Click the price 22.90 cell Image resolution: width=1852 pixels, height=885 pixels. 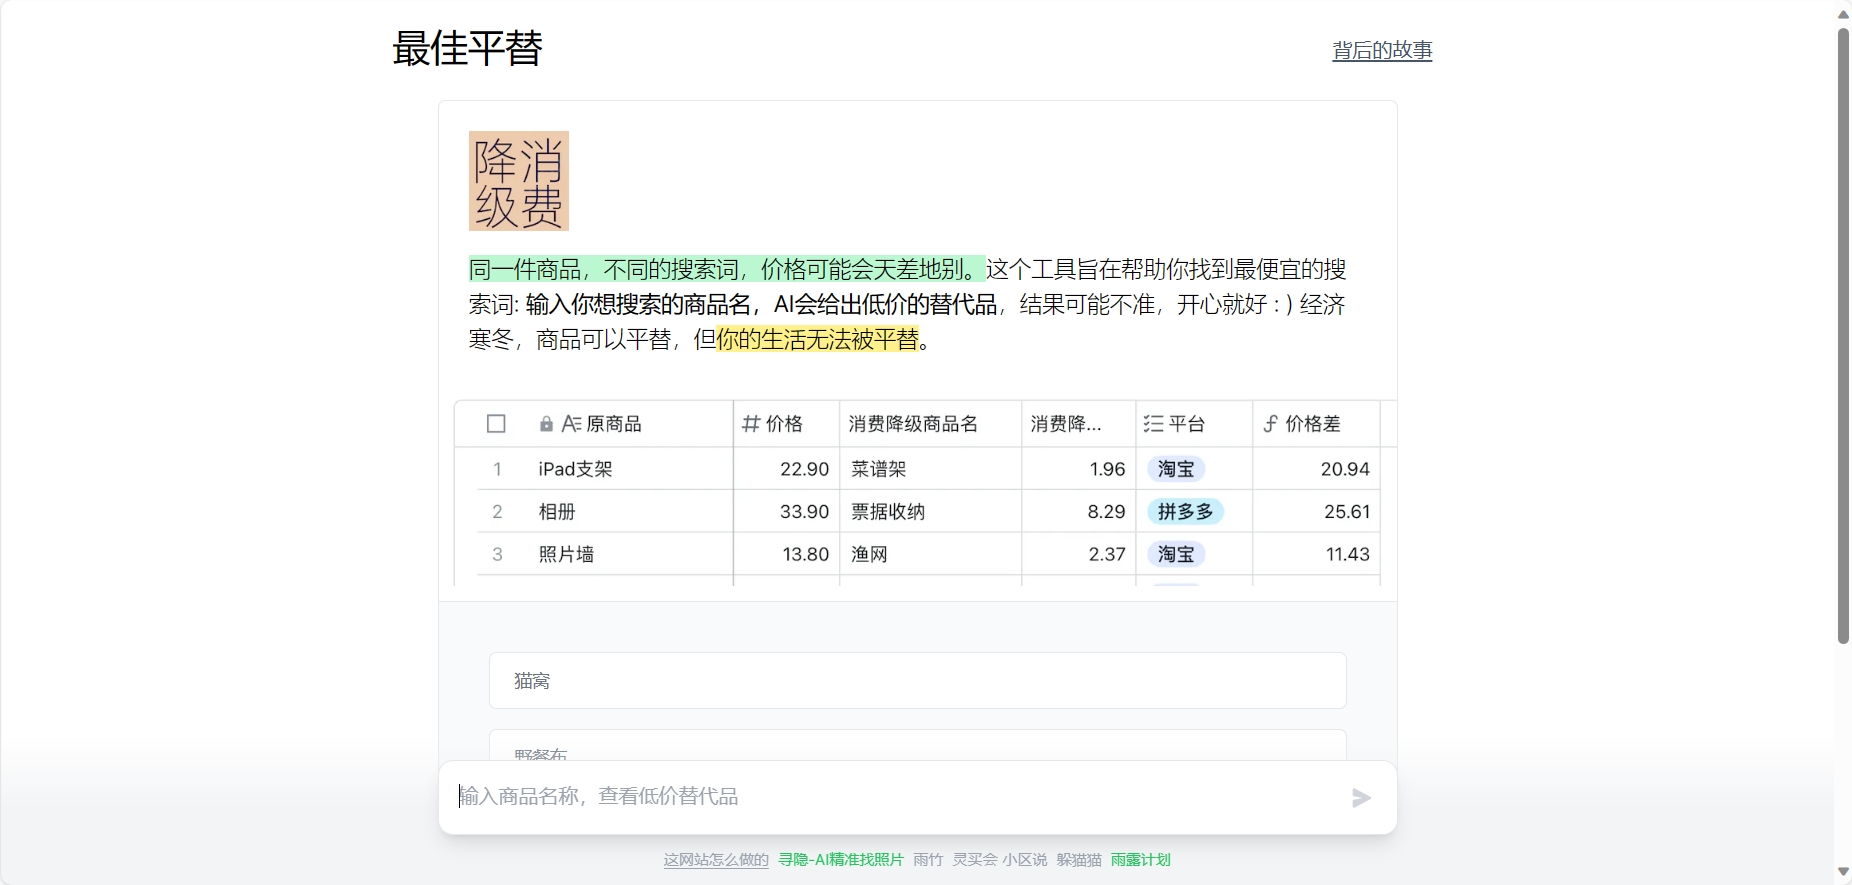click(x=786, y=469)
